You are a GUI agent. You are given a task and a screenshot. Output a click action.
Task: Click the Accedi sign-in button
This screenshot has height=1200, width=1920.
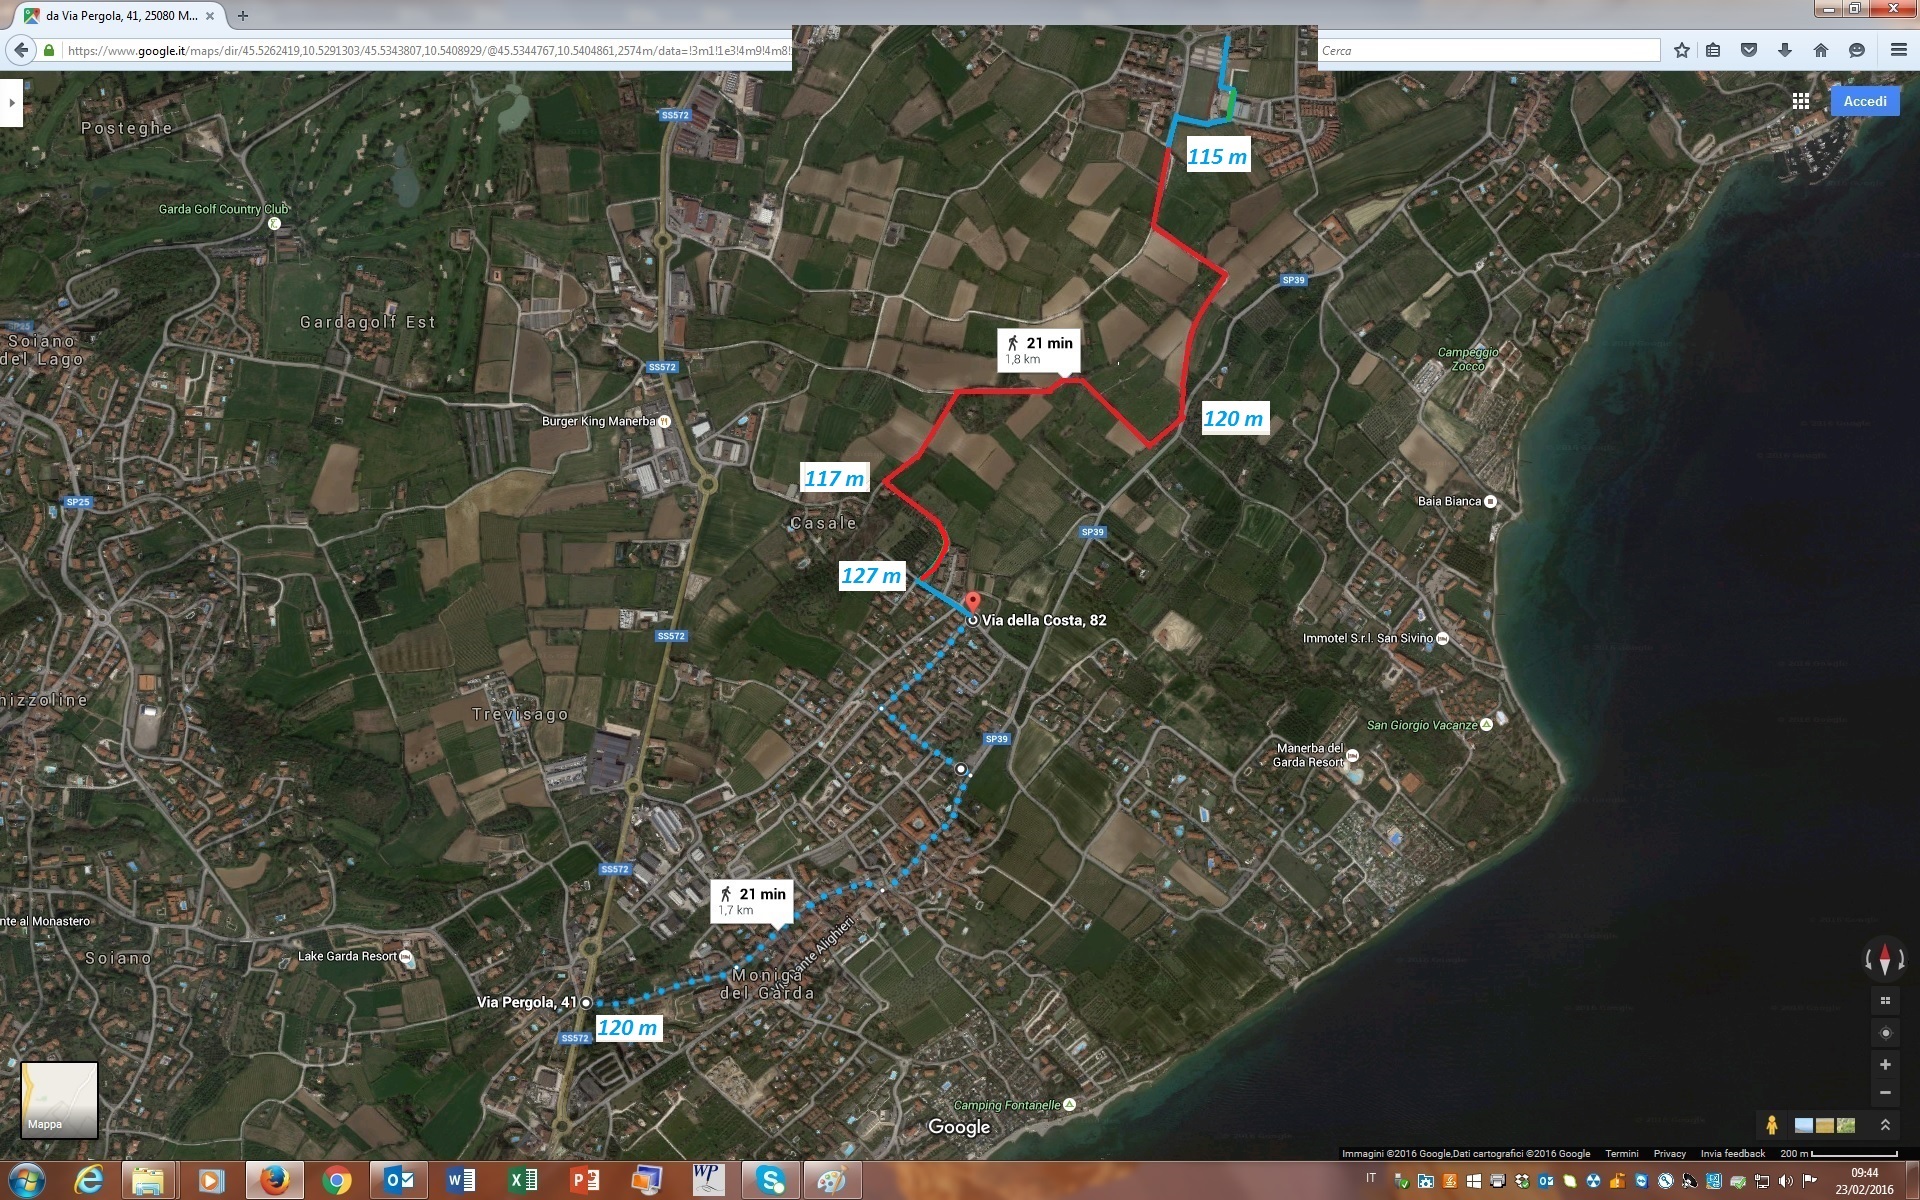click(1864, 101)
